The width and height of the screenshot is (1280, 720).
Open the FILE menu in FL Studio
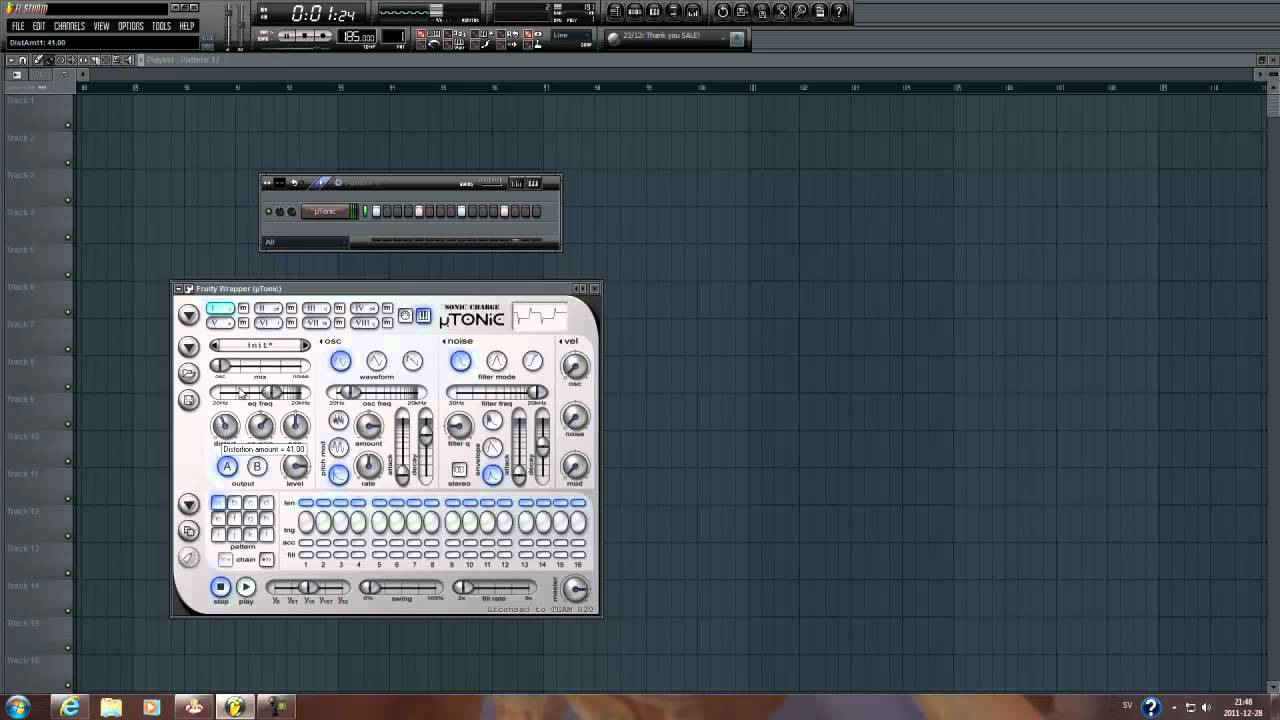click(18, 26)
